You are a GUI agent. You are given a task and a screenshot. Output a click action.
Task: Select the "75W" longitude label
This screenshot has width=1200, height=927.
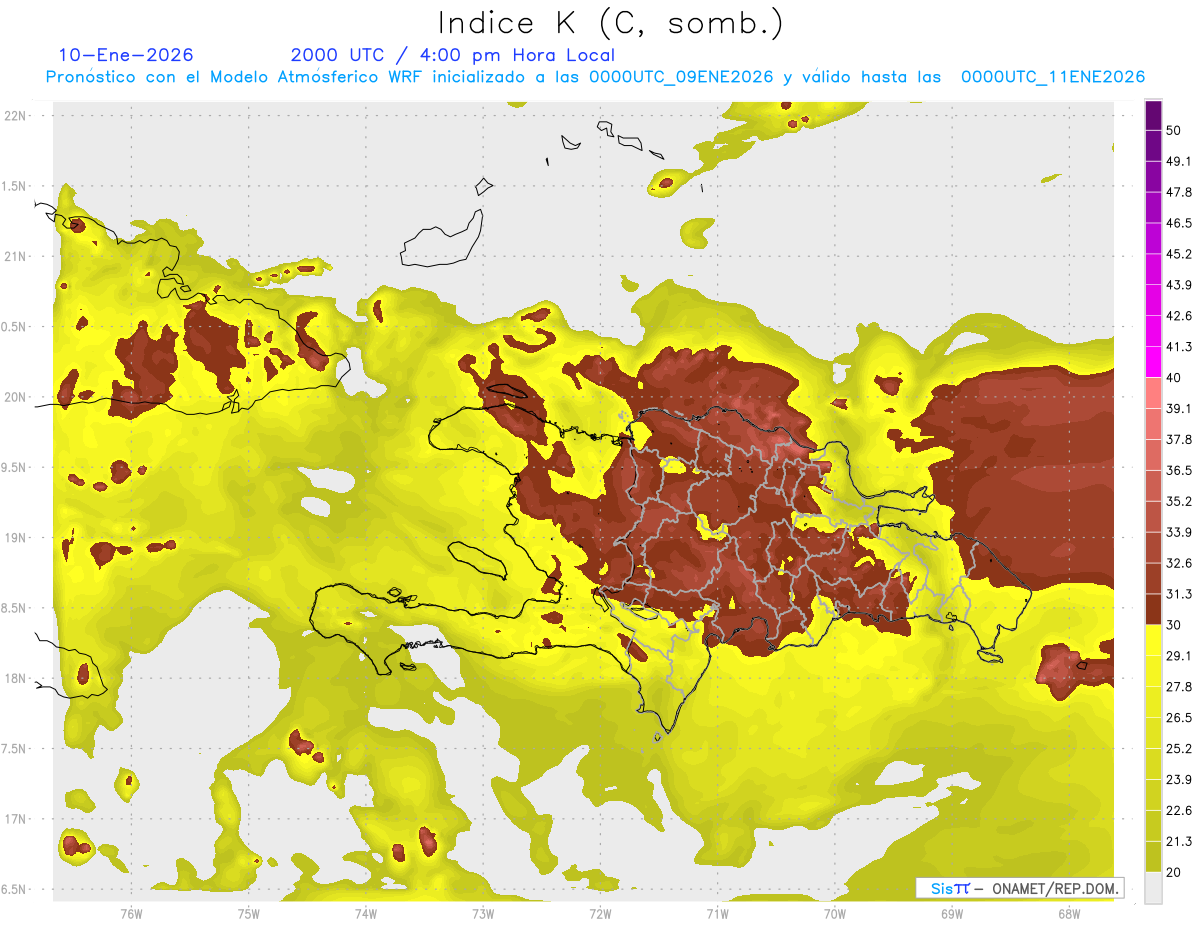(248, 913)
